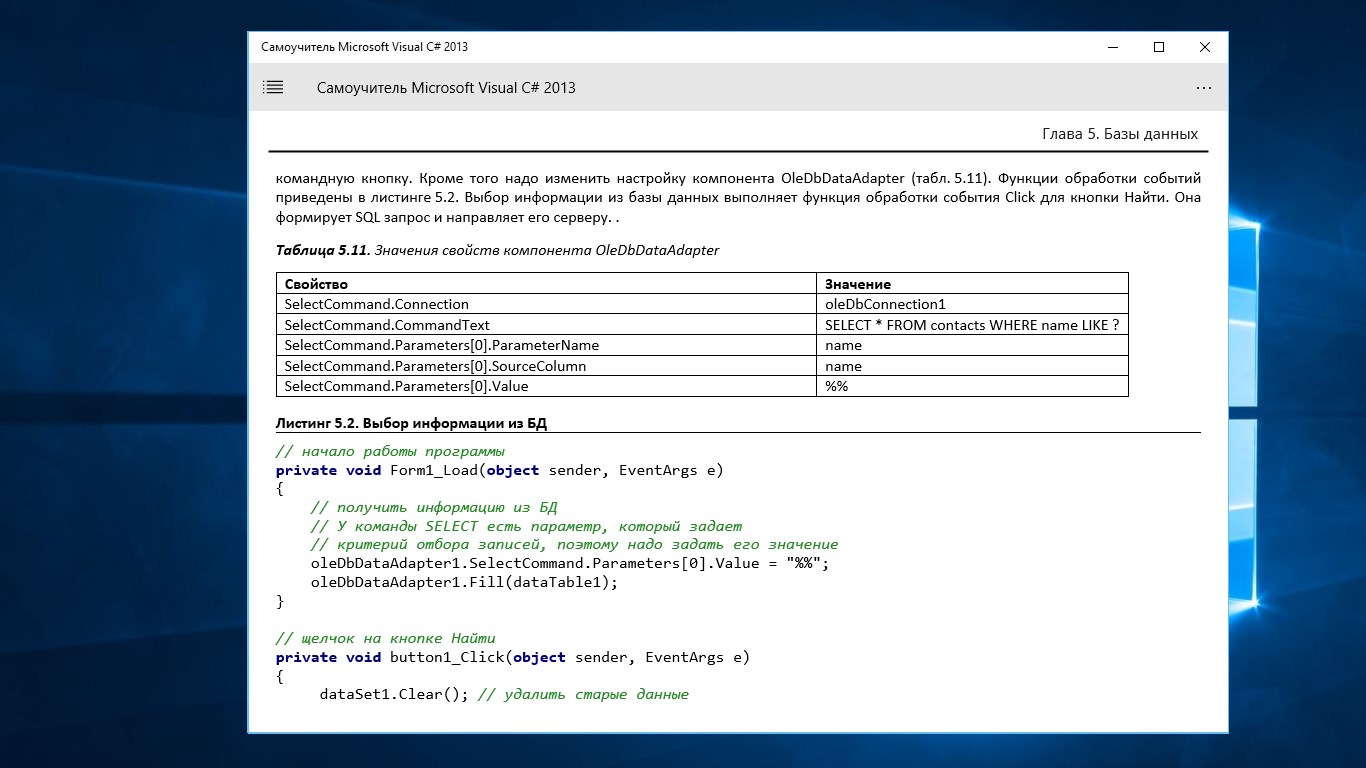The width and height of the screenshot is (1366, 768).
Task: Click the 'SELECT * FROM contacts' query cell
Action: coord(972,325)
